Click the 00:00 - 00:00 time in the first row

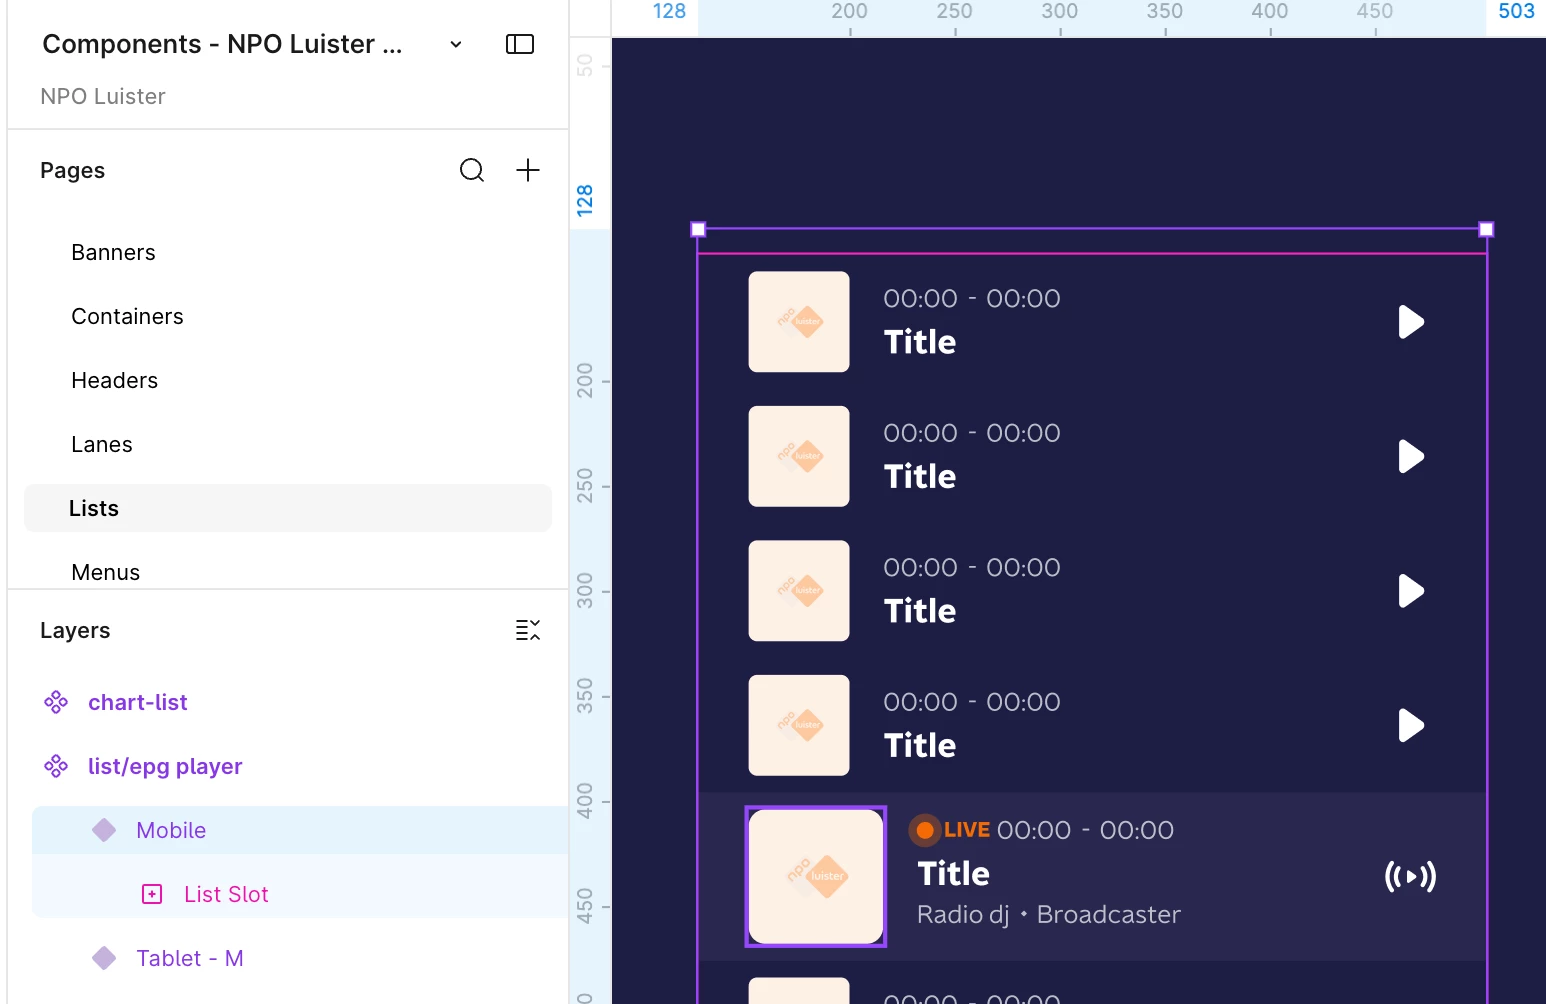(972, 298)
